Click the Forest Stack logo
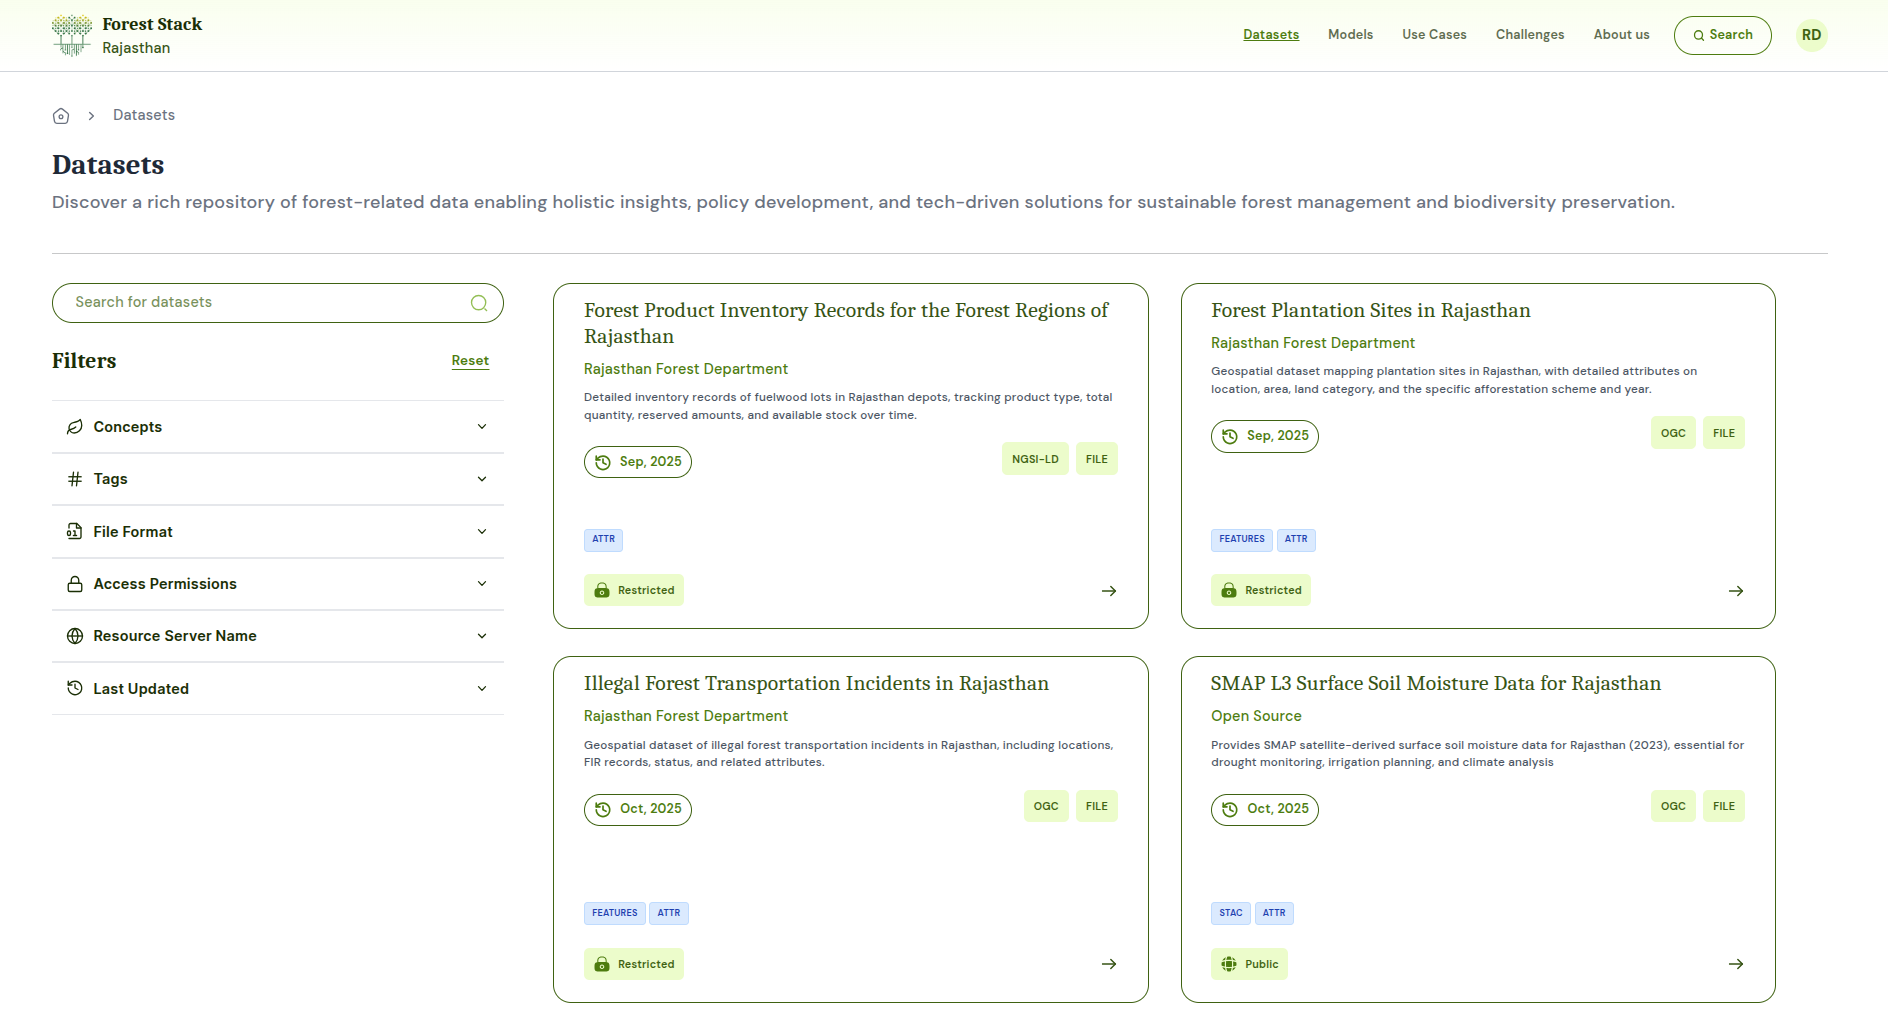 click(126, 34)
